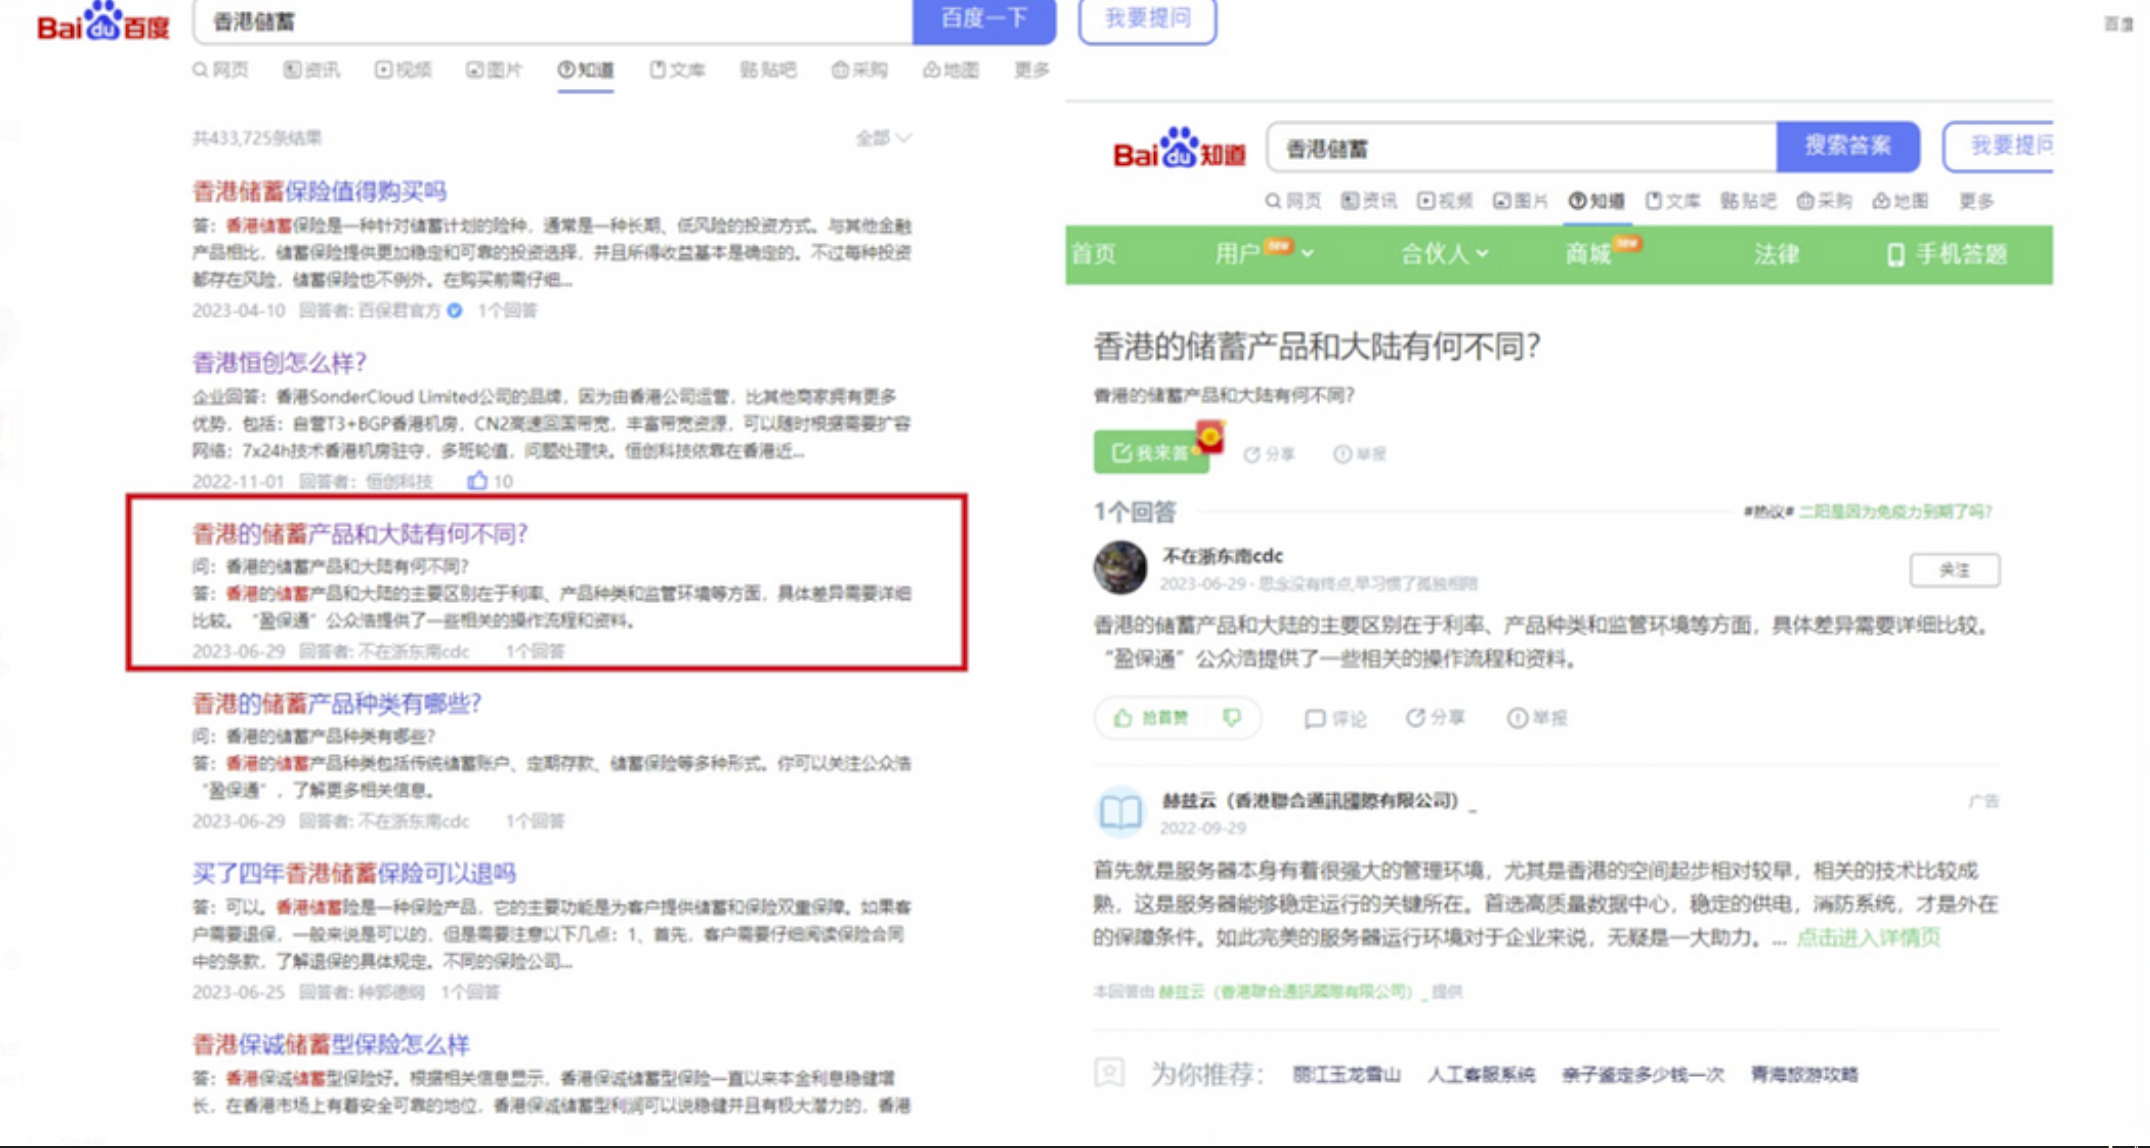This screenshot has height=1148, width=2150.
Task: Open the 网页 tab in the Zhidao page
Action: pyautogui.click(x=1293, y=201)
